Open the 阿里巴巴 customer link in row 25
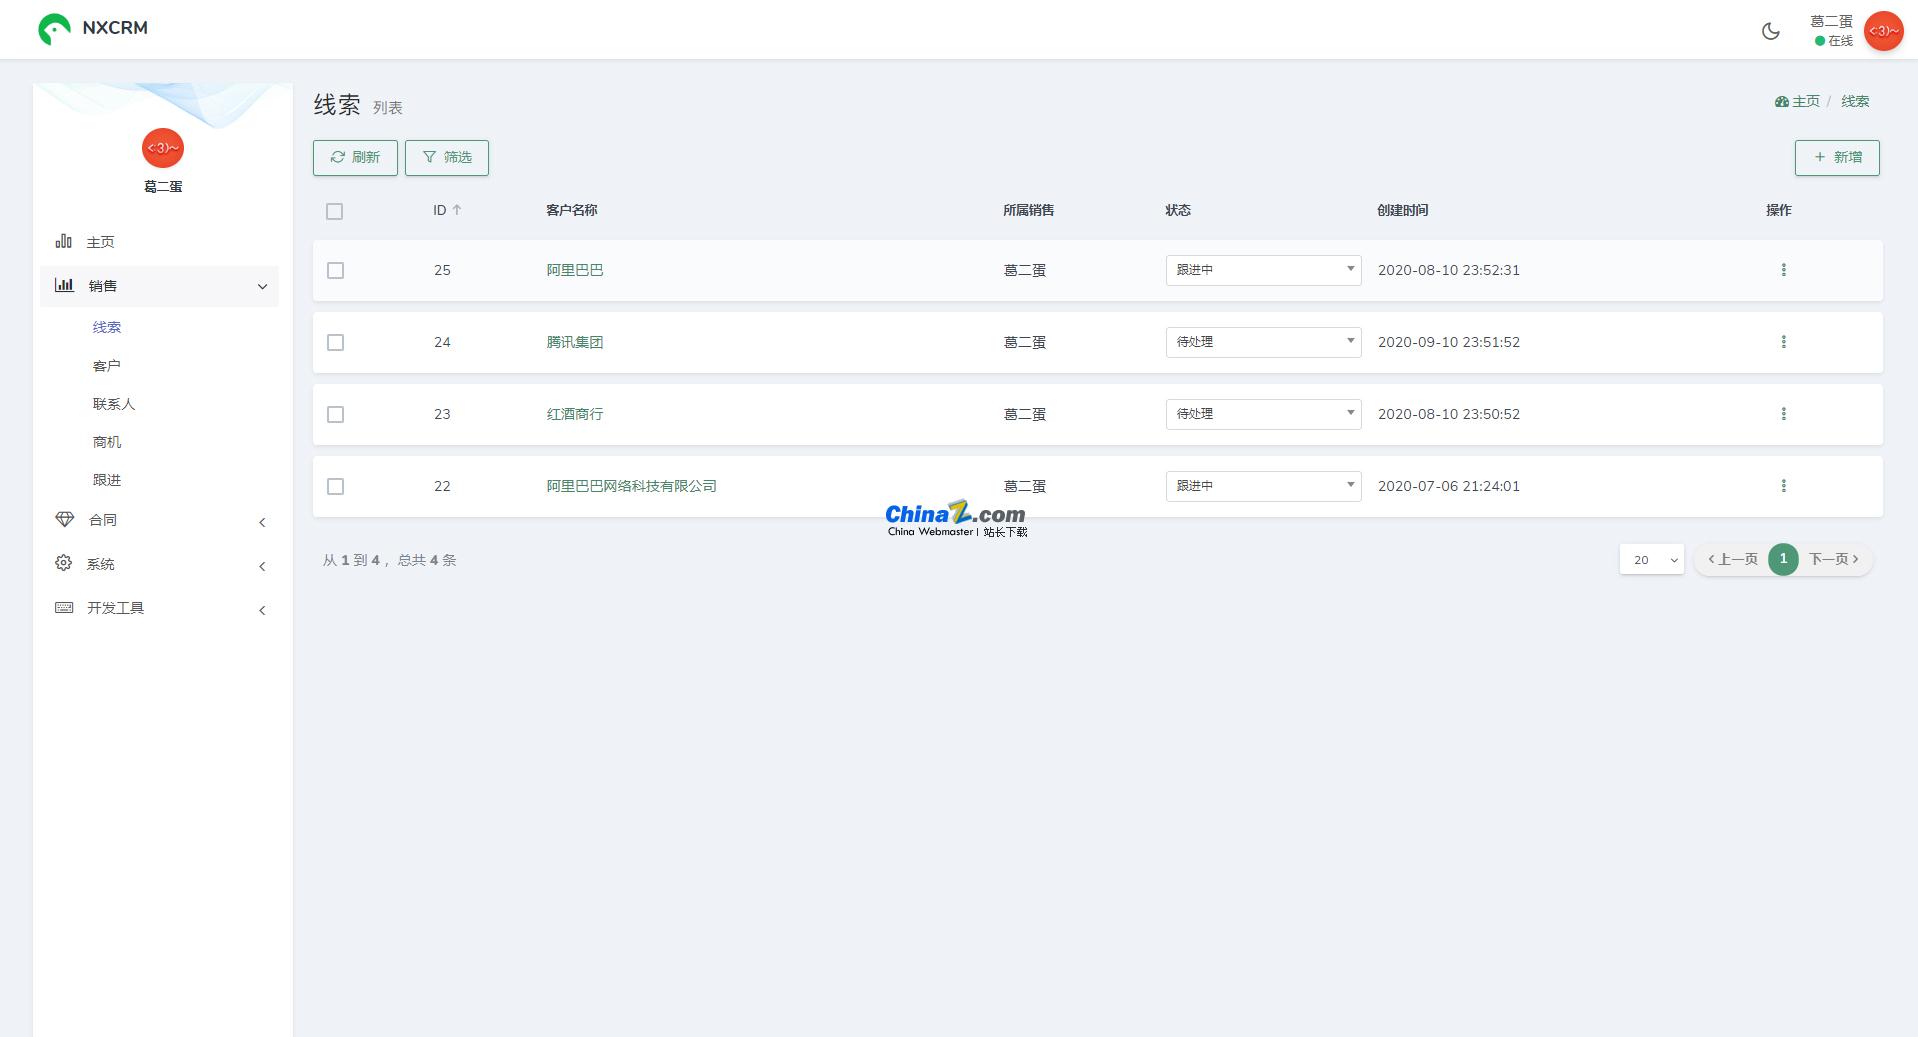Image resolution: width=1918 pixels, height=1037 pixels. point(575,270)
